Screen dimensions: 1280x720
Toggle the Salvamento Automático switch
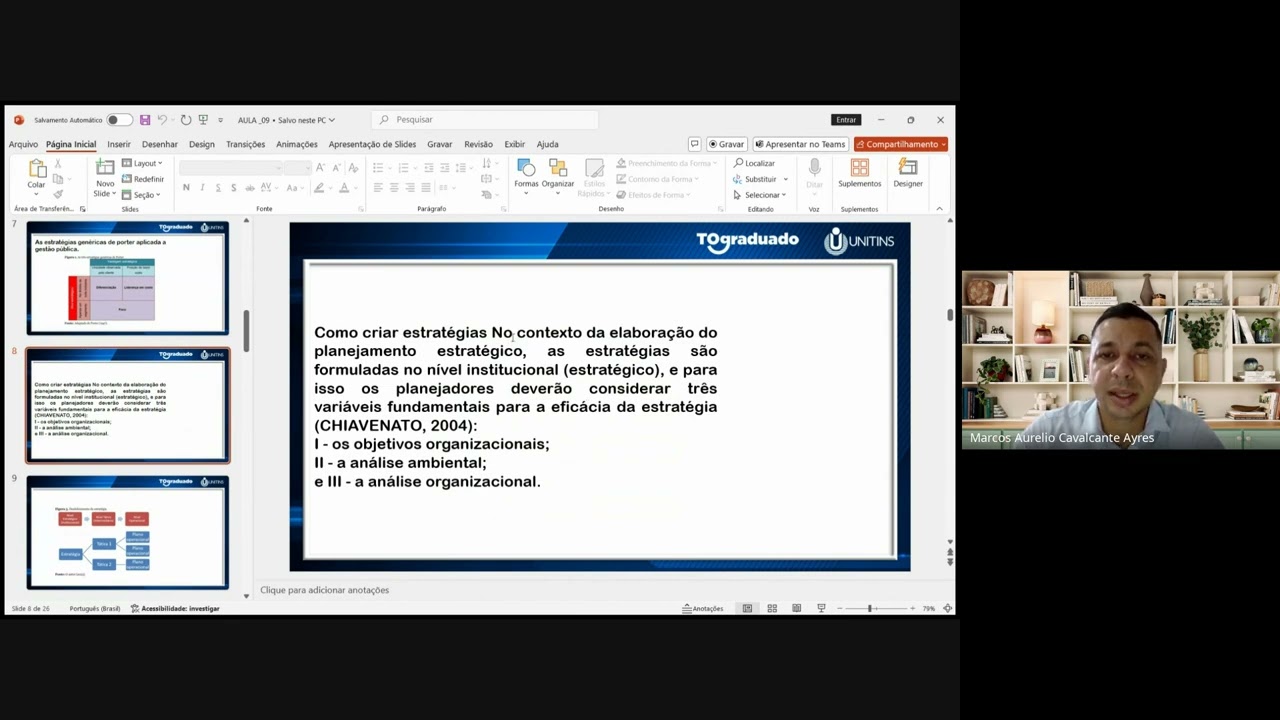118,120
